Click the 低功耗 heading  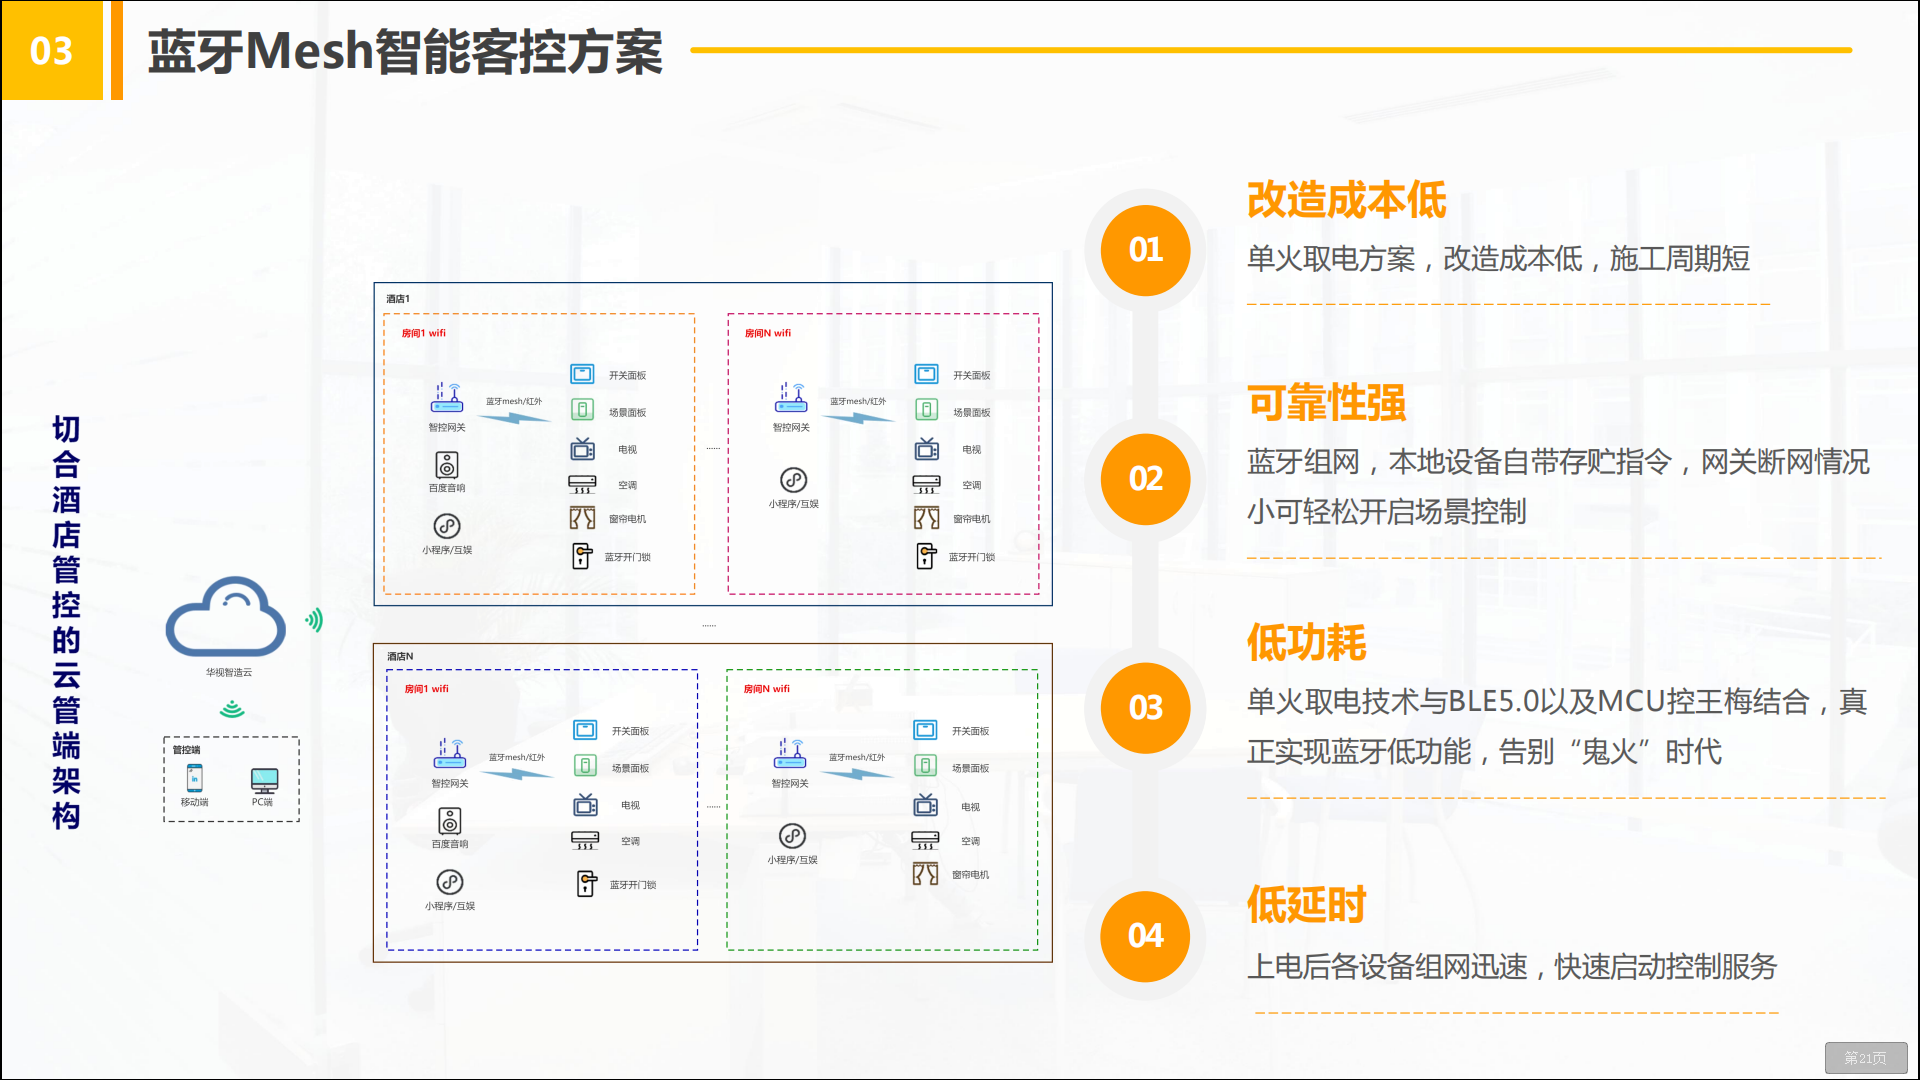click(x=1306, y=642)
